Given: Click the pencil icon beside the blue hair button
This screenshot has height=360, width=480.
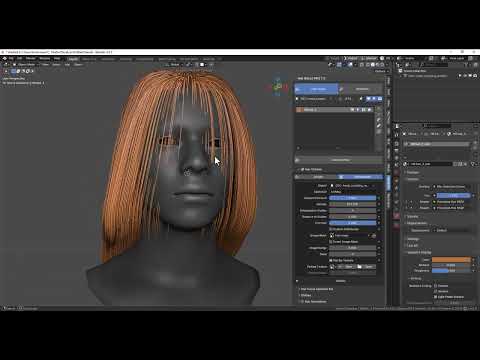Looking at the screenshot, I should [x=341, y=89].
